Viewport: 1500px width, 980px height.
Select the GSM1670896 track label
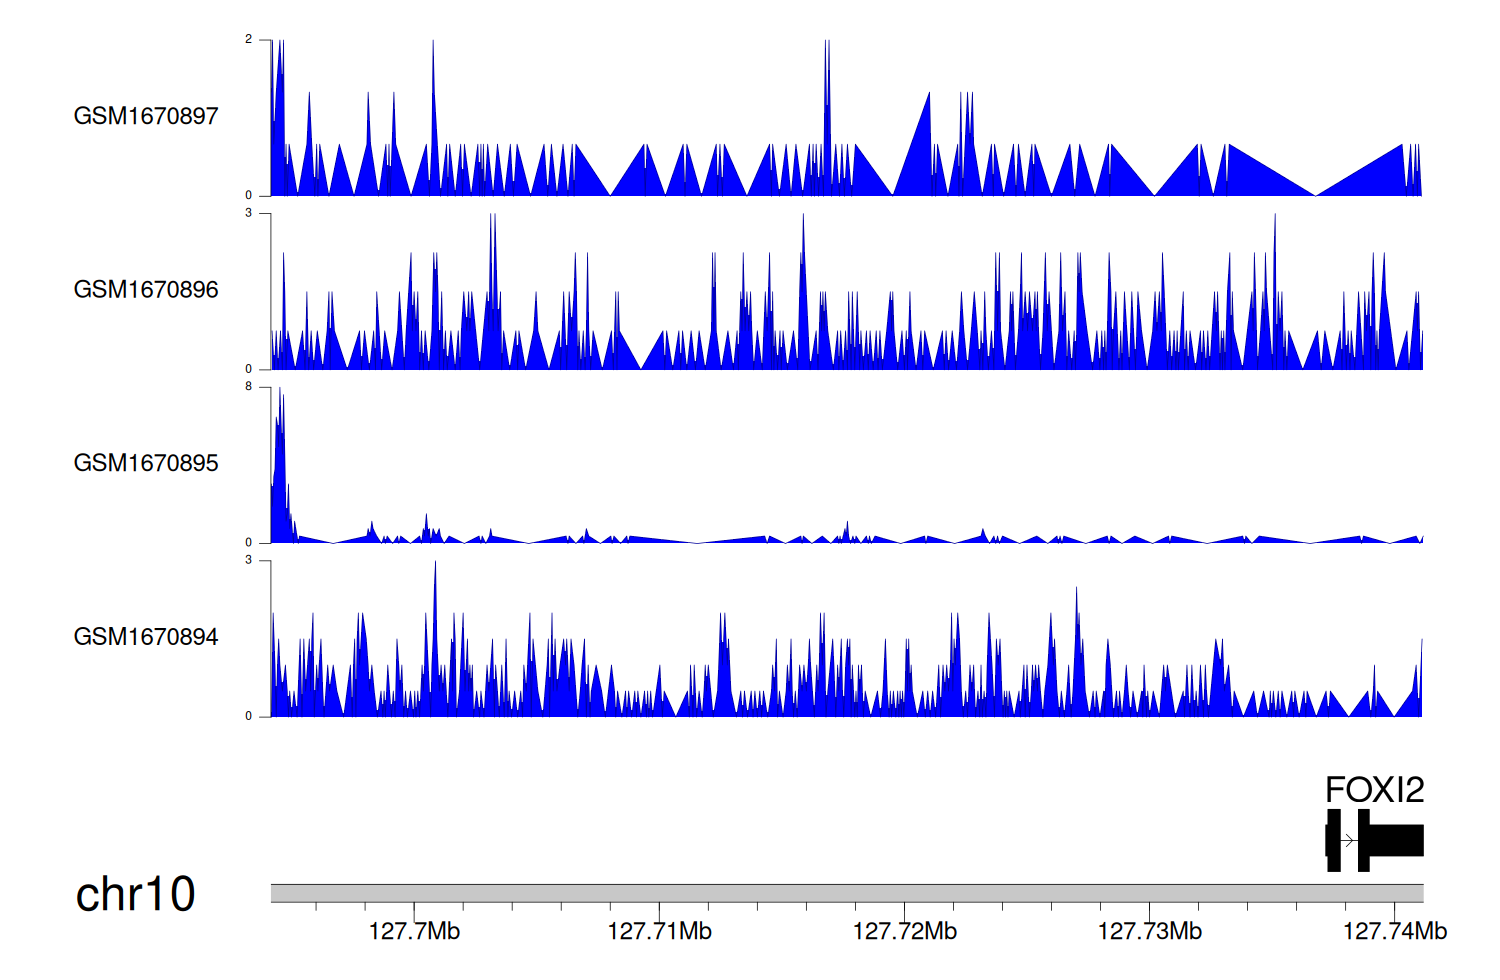tap(146, 290)
